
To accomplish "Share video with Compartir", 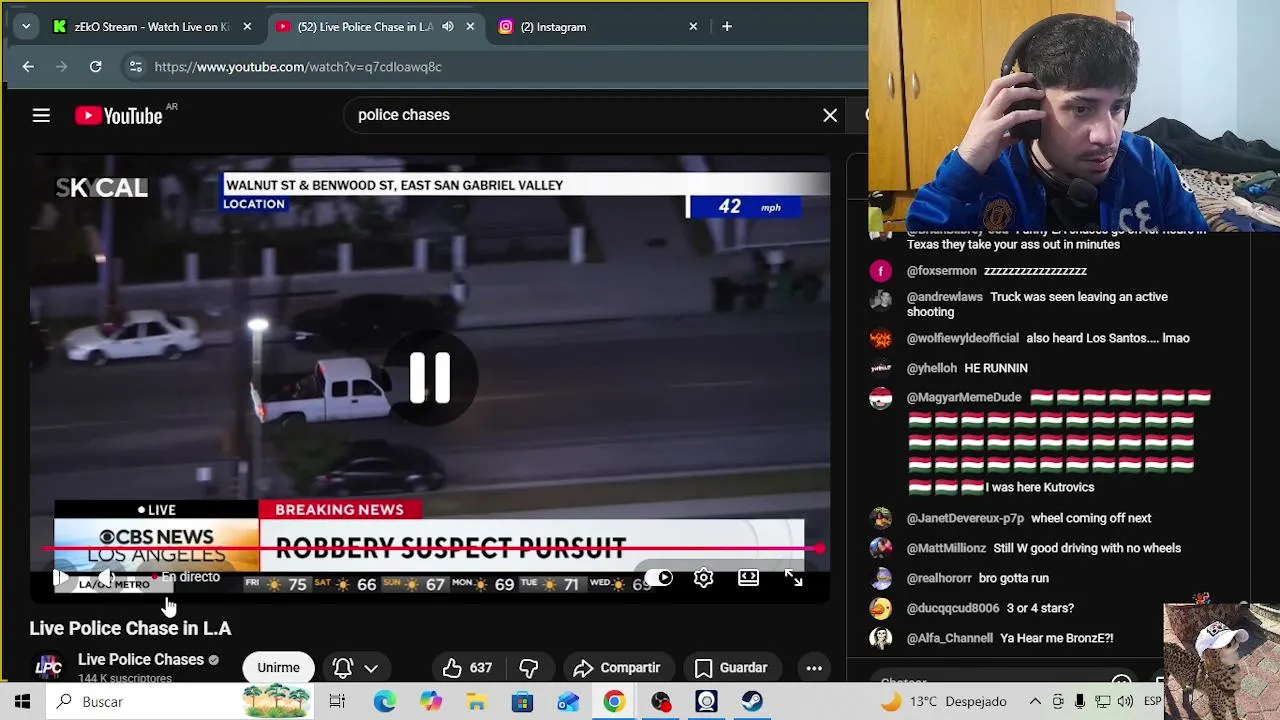I will click(x=617, y=667).
